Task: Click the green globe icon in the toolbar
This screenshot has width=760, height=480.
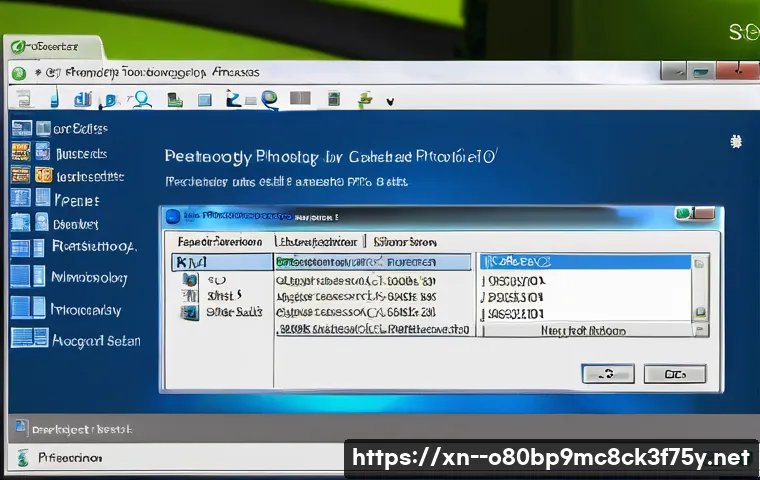Action: pos(268,98)
